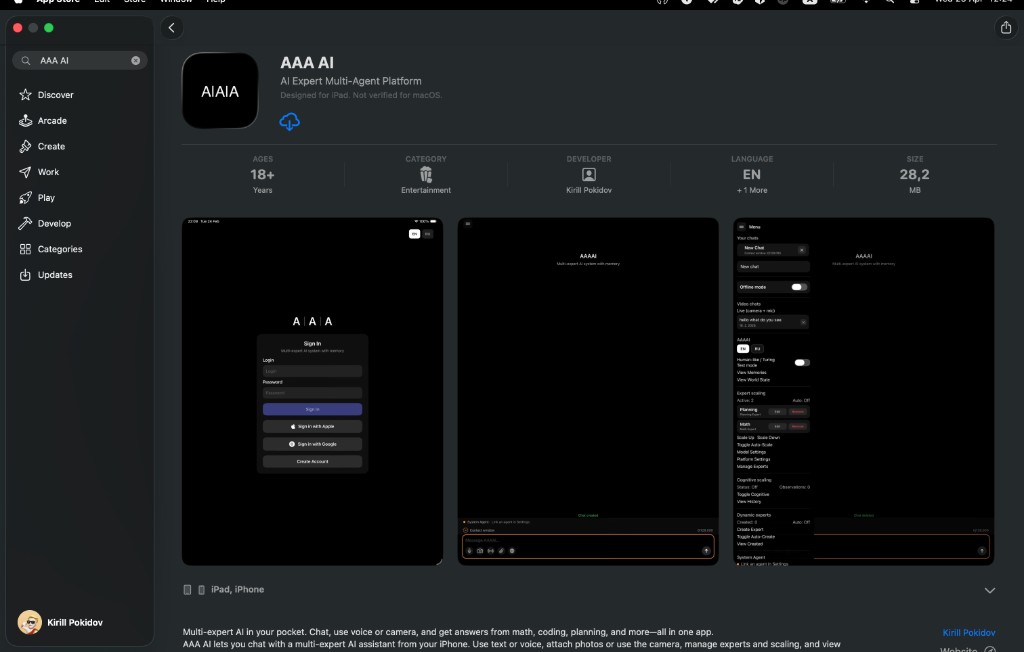Download the app via cloud icon
Viewport: 1024px width, 652px height.
[289, 122]
